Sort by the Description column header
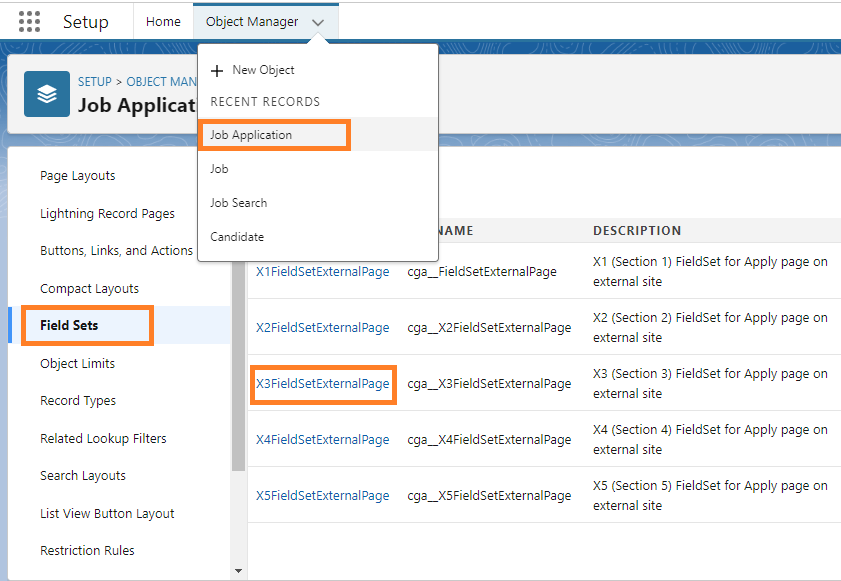The image size is (841, 581). [637, 231]
